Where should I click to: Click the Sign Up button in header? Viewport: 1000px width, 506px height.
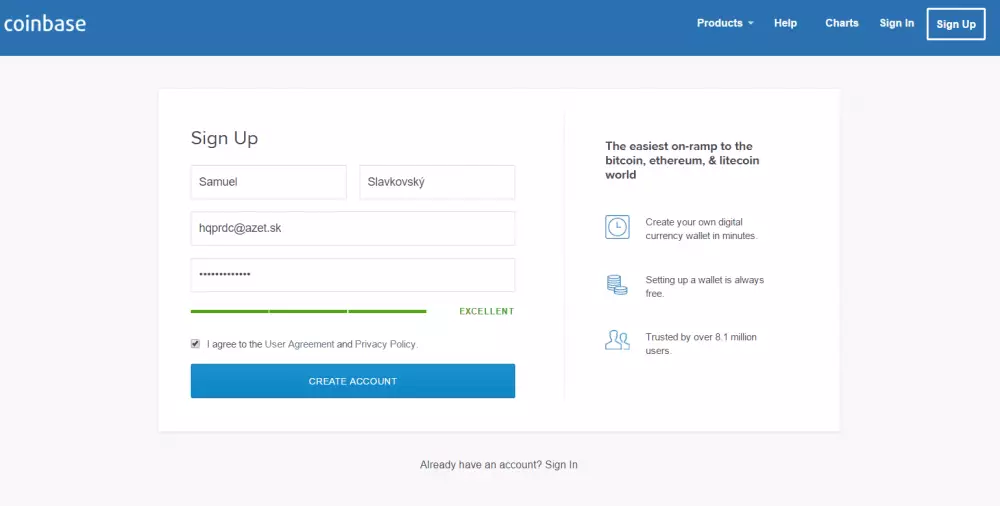[955, 24]
